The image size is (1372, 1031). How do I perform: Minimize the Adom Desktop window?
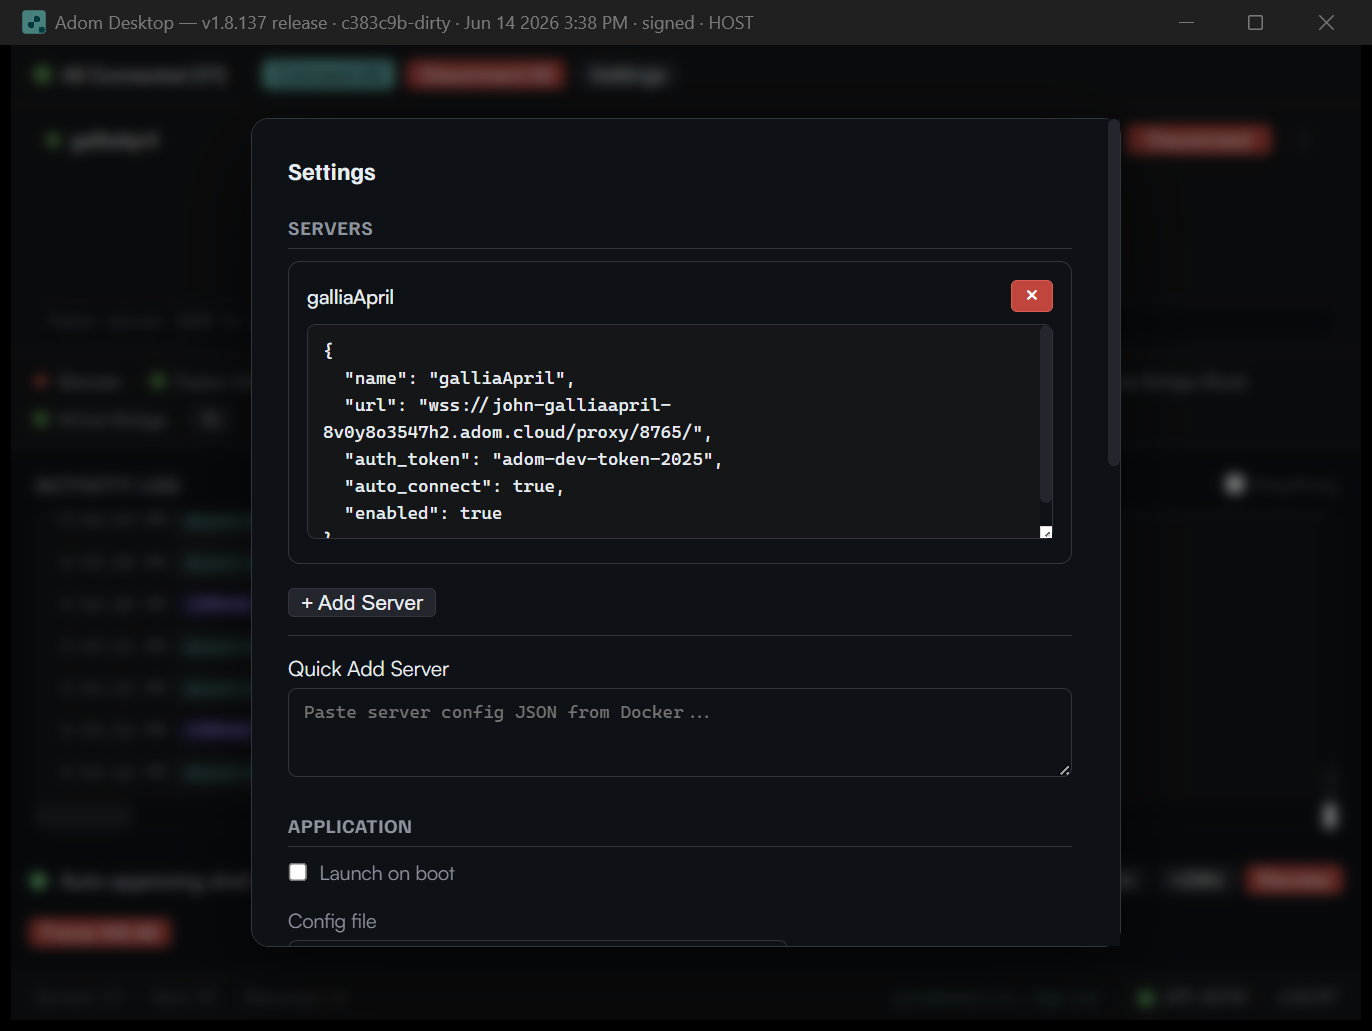coord(1186,22)
